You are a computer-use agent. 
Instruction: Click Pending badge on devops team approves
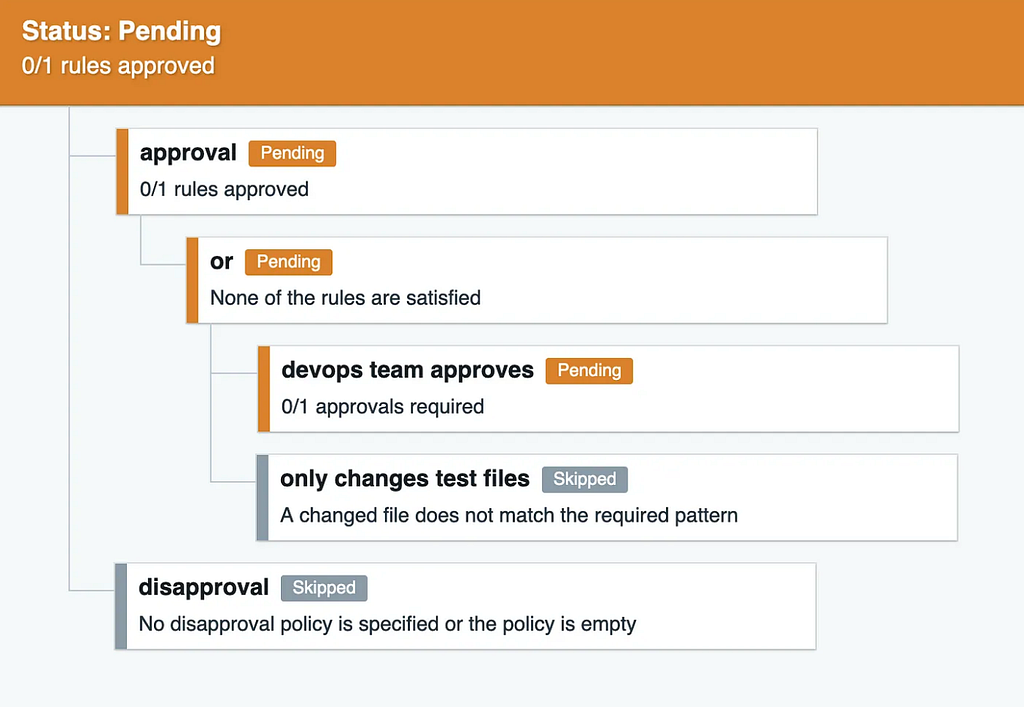point(589,371)
